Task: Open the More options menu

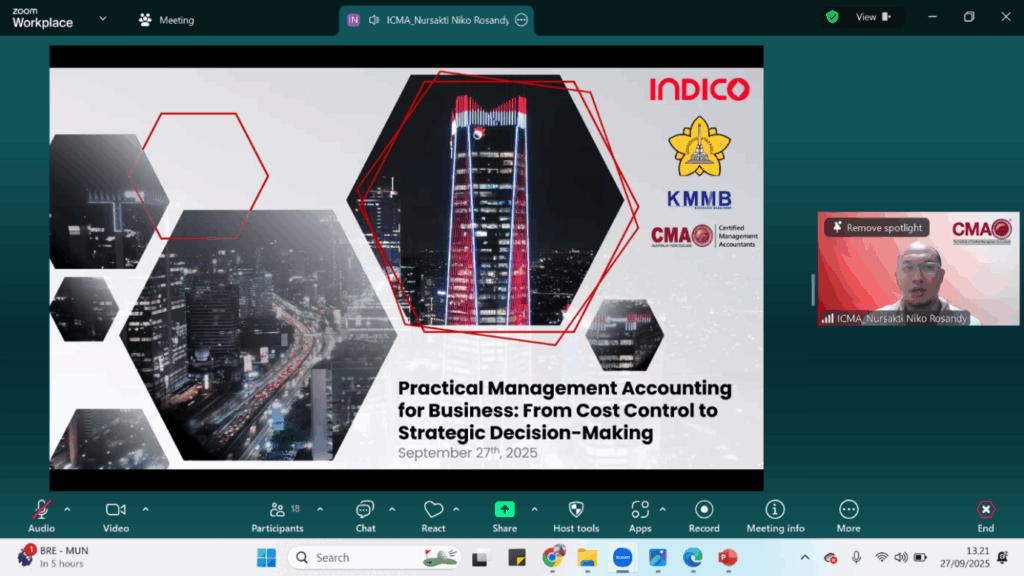Action: click(848, 515)
